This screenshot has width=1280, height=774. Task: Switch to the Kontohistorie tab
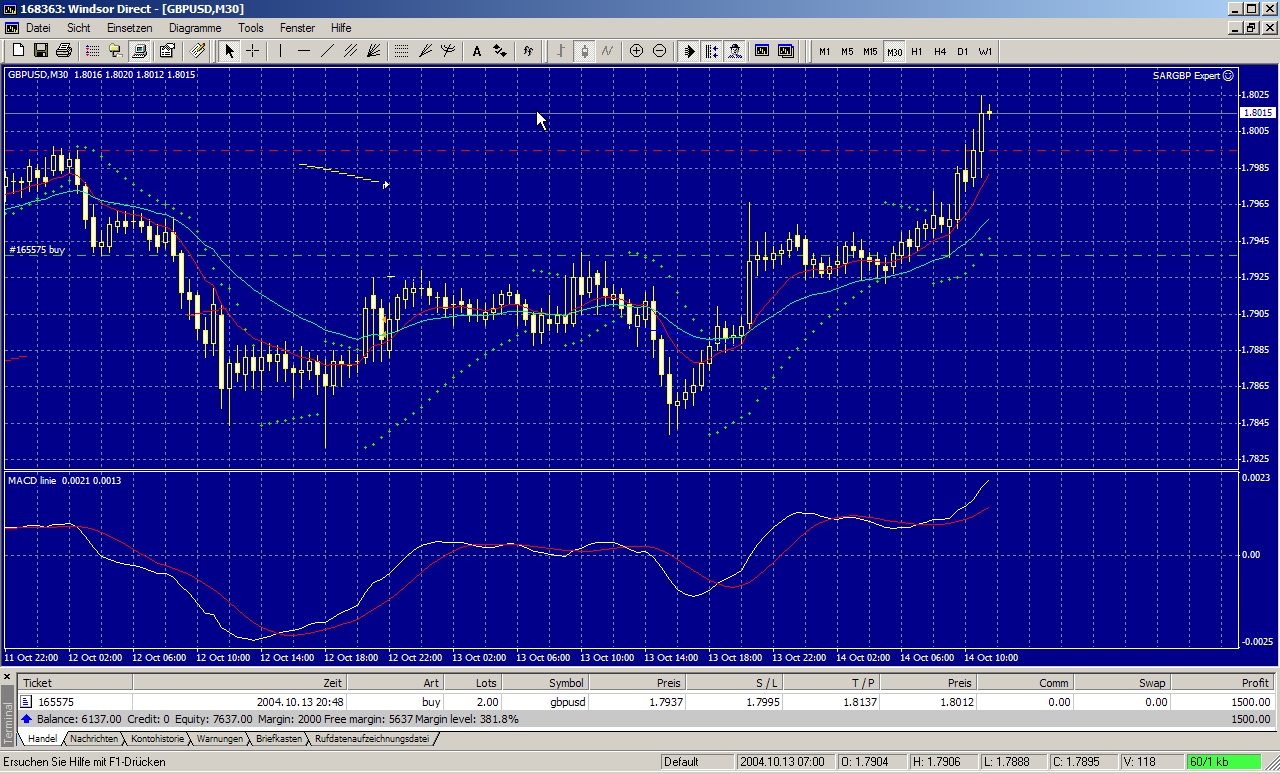click(158, 739)
